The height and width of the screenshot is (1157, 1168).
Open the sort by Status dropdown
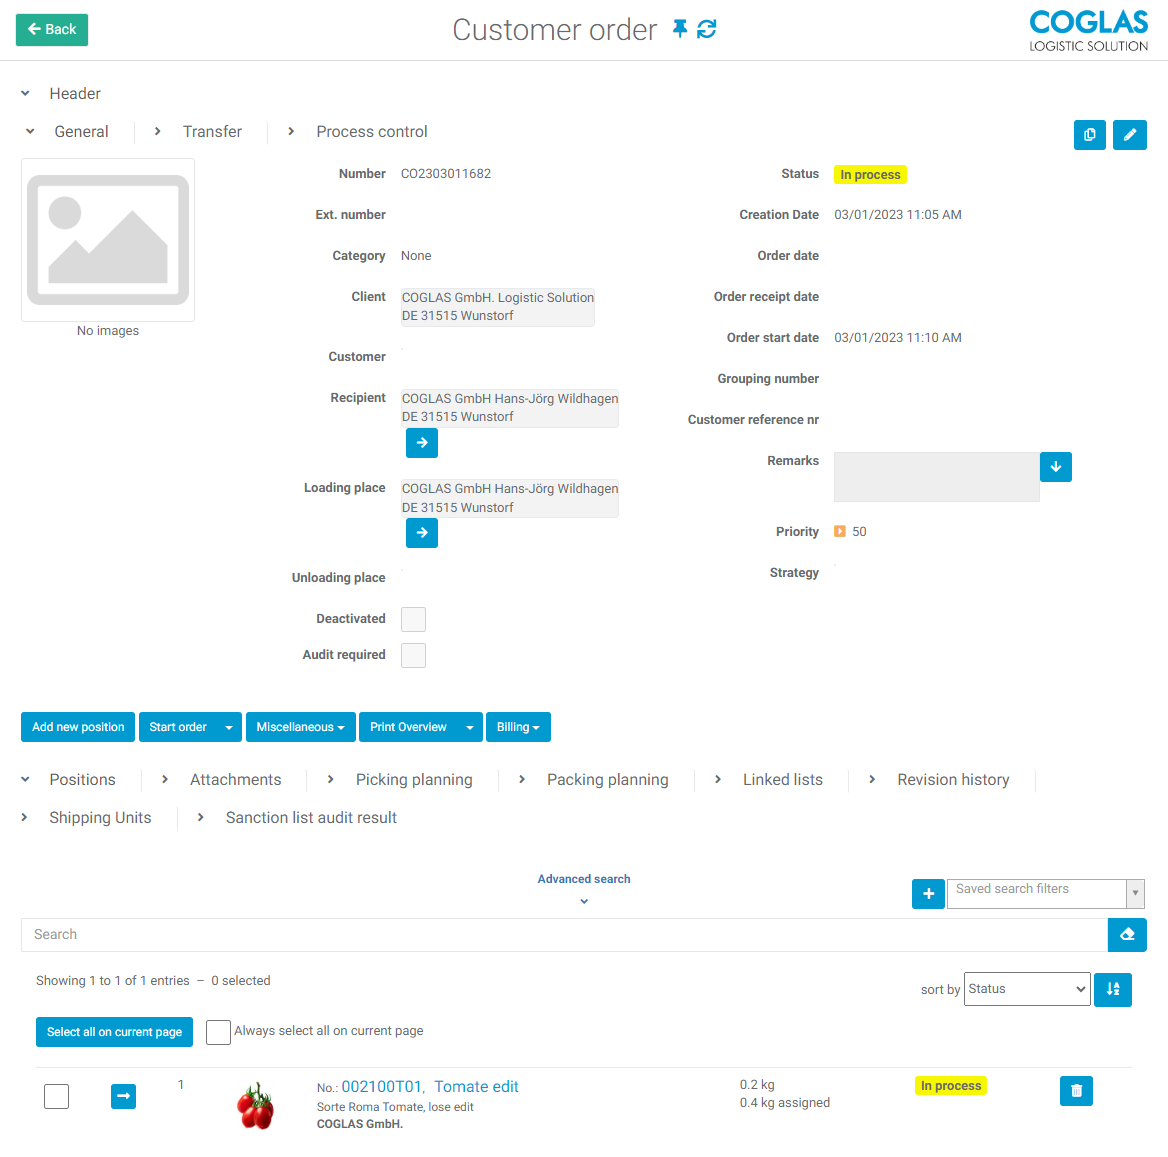[x=1026, y=989]
